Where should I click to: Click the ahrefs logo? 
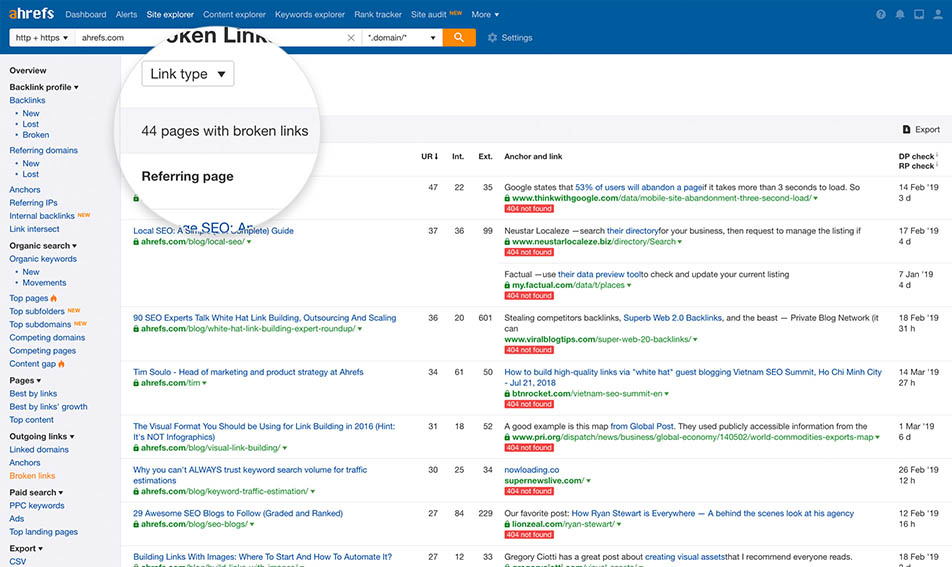tap(32, 13)
